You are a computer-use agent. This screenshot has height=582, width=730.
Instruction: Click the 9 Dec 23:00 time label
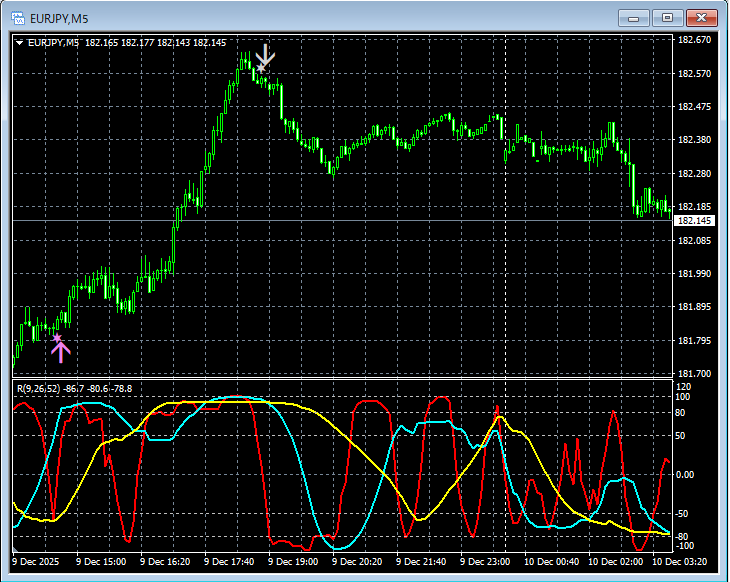tap(485, 562)
